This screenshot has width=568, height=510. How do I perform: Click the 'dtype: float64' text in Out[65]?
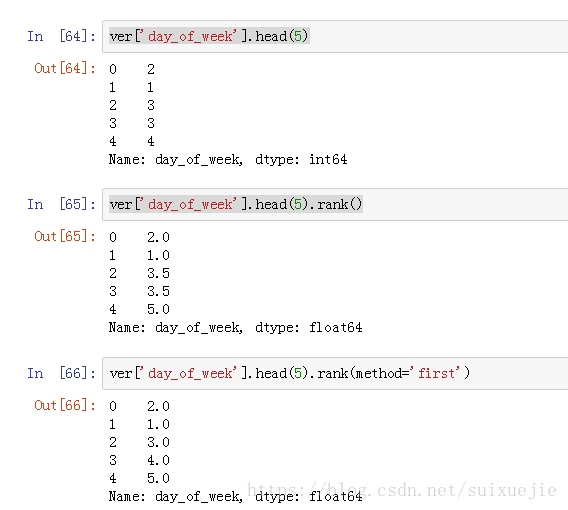[309, 327]
